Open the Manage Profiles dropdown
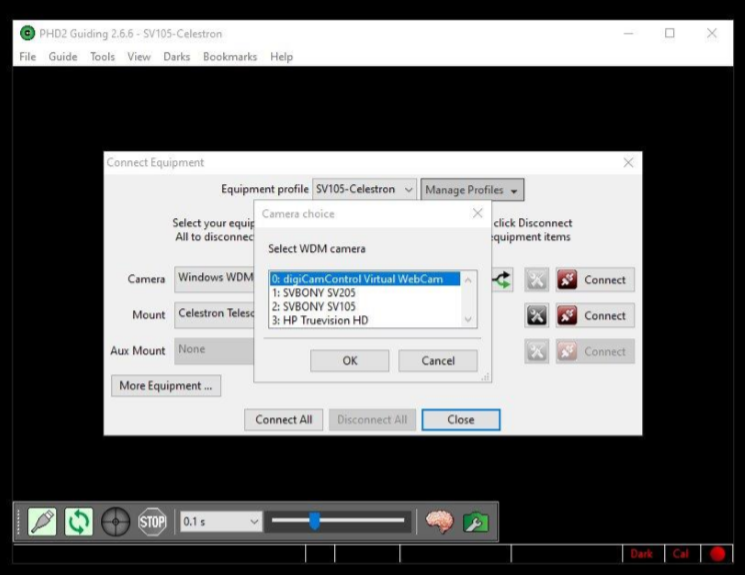745x575 pixels. 472,190
